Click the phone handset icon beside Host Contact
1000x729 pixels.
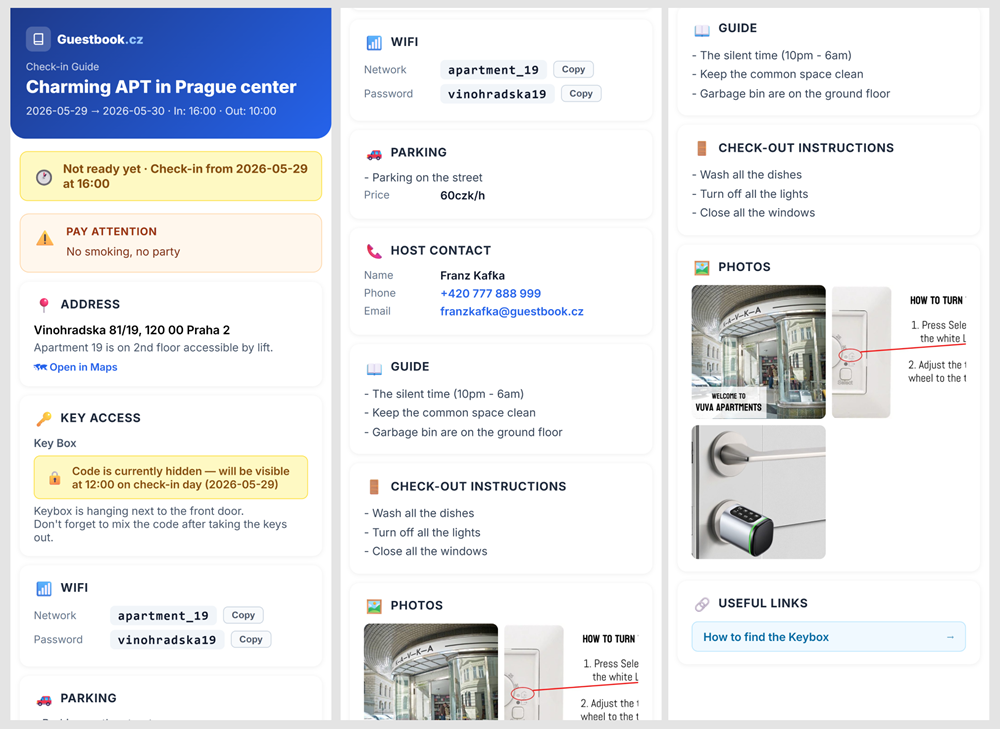coord(374,251)
